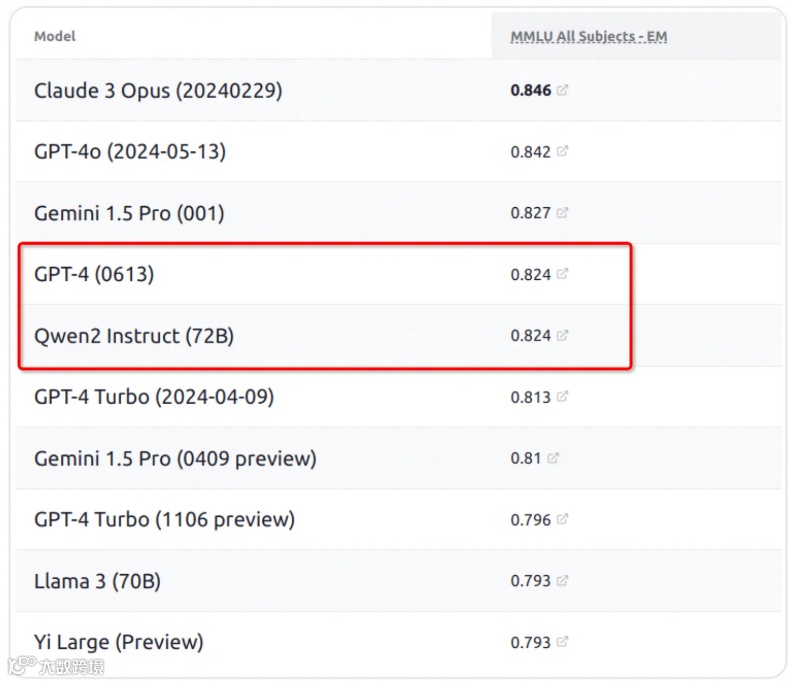Viewport: 795px width, 682px height.
Task: Open external link icon beside Yi Large (Preview) score
Action: [562, 642]
